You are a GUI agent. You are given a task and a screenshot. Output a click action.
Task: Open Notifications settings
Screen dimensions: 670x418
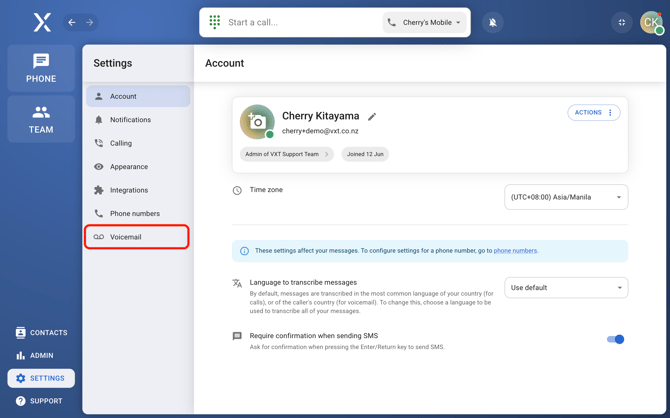137,120
